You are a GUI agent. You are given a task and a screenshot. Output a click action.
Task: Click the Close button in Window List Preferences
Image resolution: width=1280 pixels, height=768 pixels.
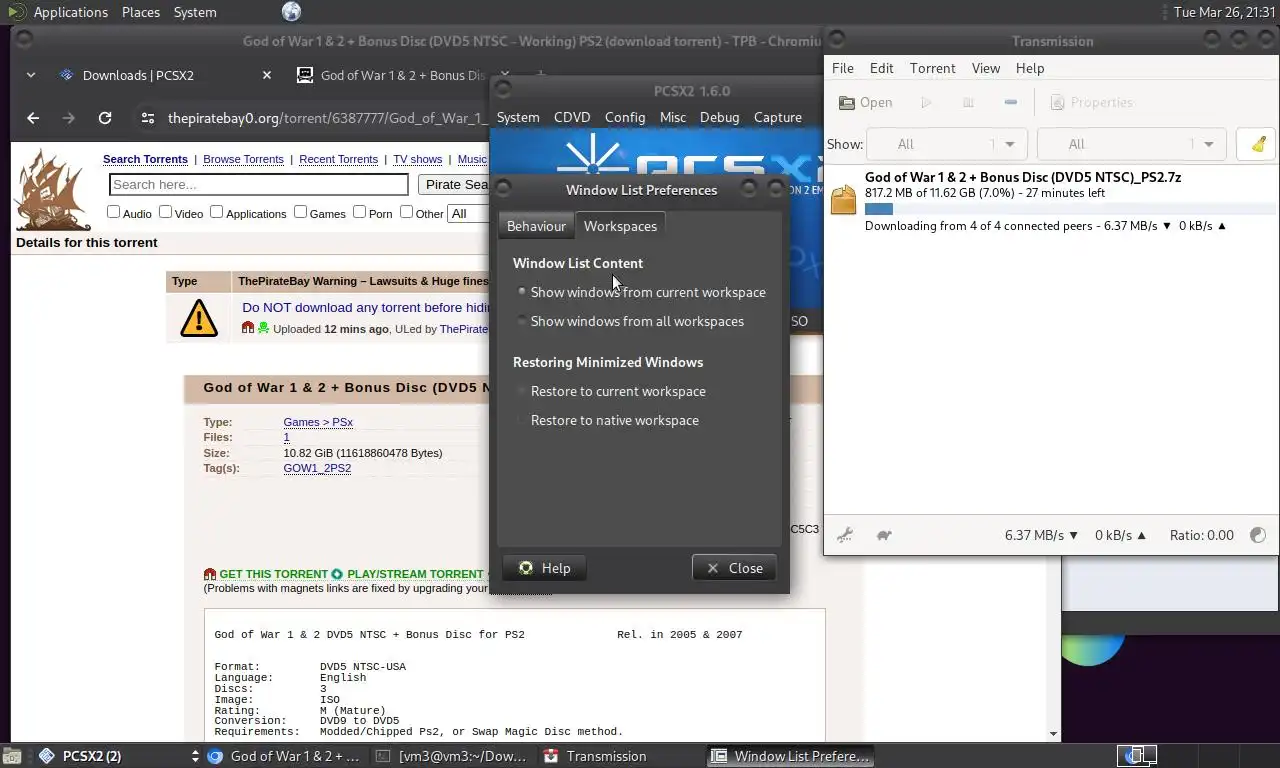(x=734, y=568)
